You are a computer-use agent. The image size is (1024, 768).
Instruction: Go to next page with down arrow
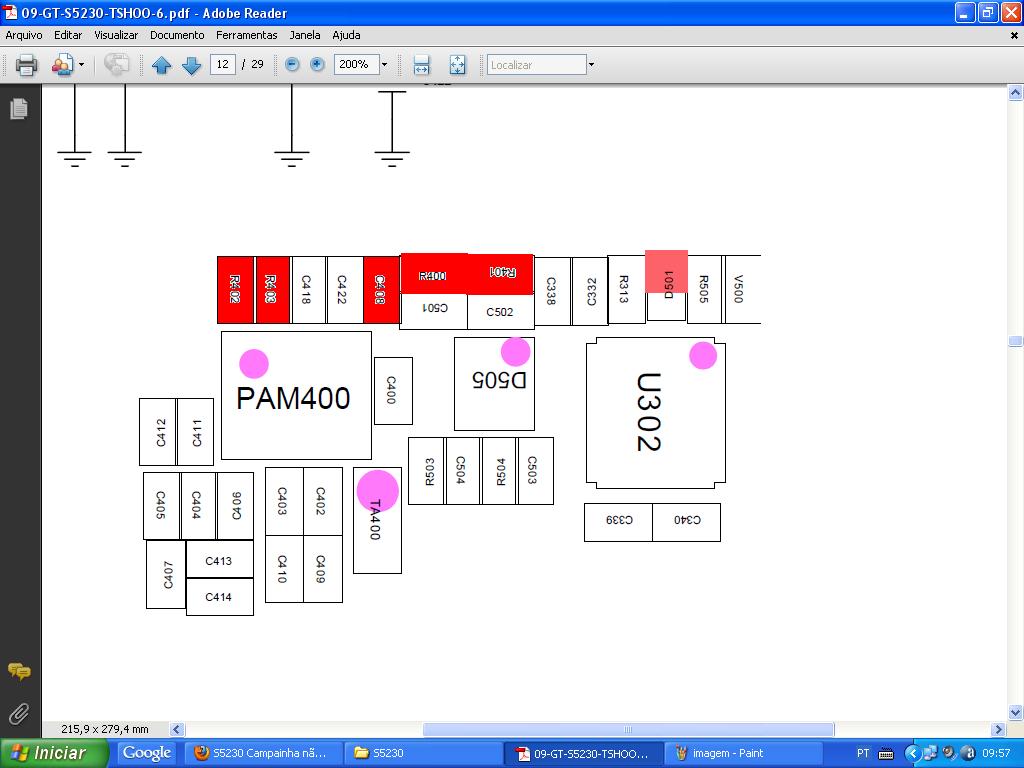pyautogui.click(x=191, y=65)
